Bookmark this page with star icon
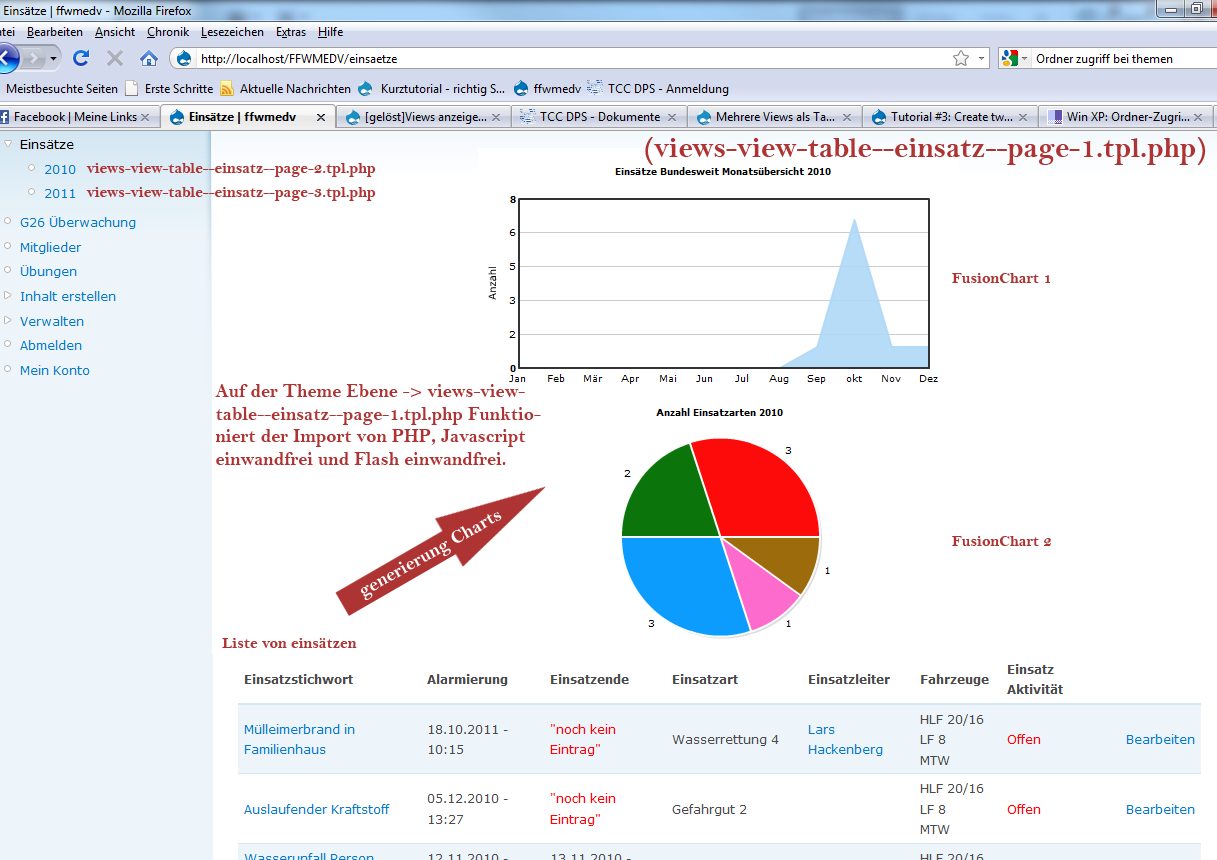This screenshot has height=860, width=1217. 961,58
